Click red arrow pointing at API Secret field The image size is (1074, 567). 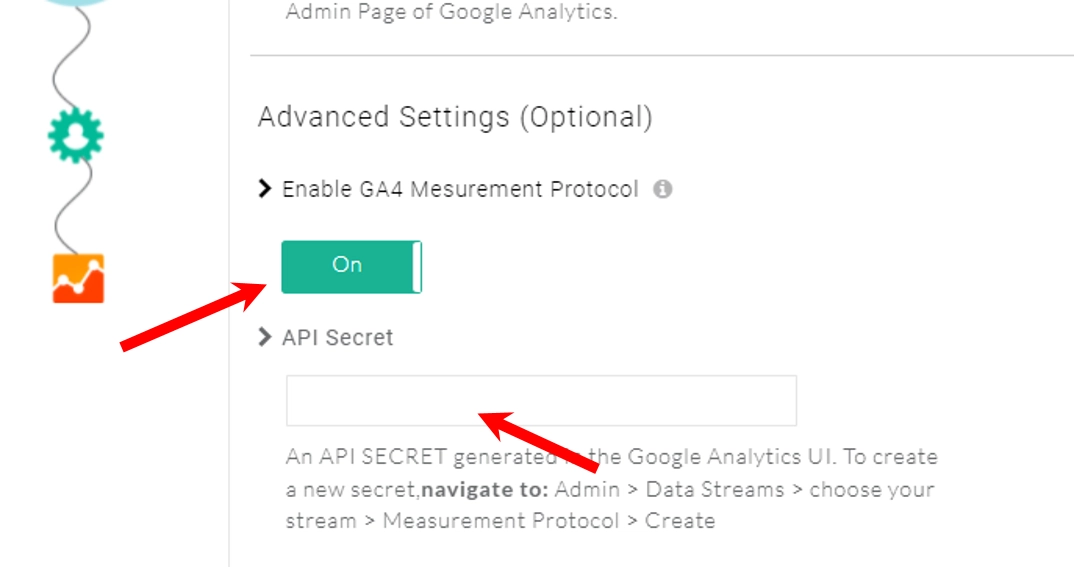(540, 440)
